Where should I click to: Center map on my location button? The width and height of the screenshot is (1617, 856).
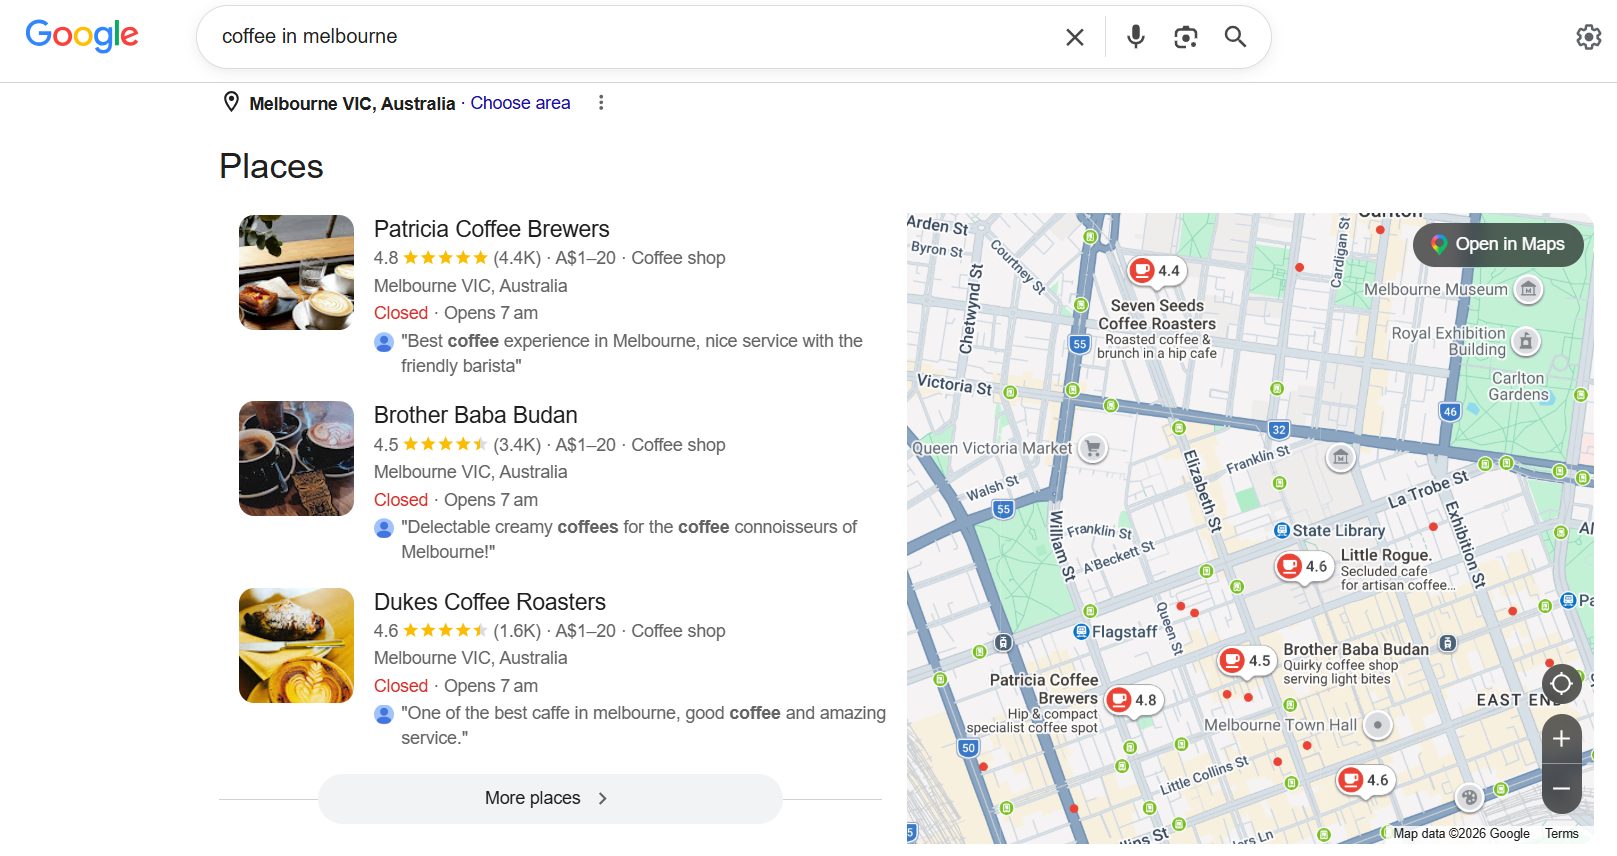click(1561, 684)
